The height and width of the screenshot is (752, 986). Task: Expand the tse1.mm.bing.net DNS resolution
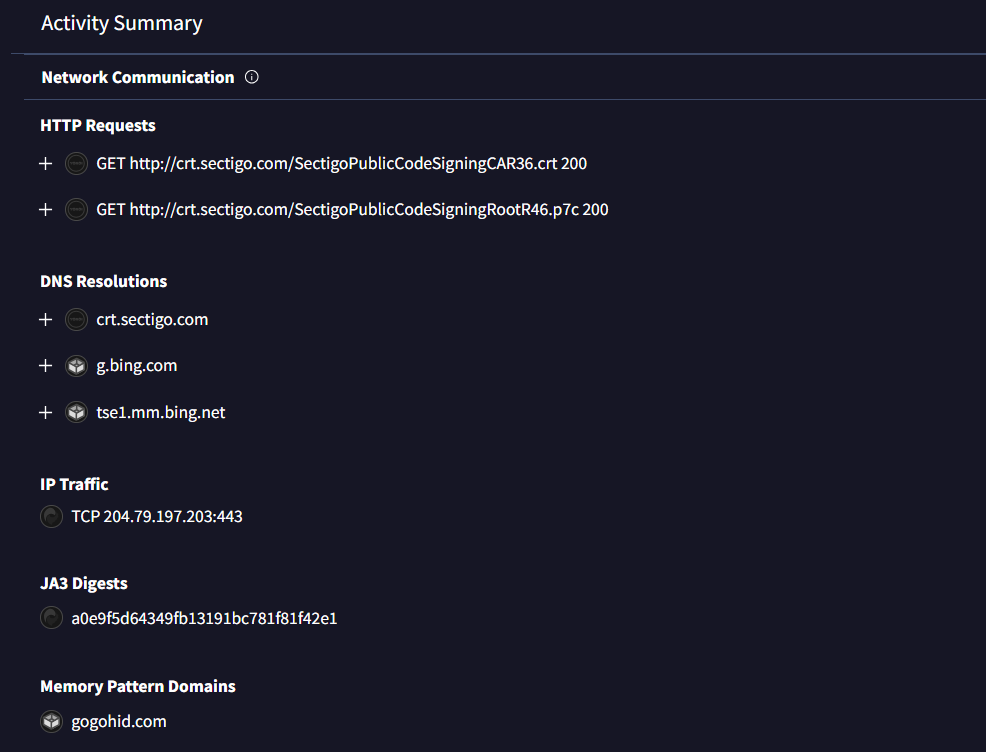coord(45,412)
